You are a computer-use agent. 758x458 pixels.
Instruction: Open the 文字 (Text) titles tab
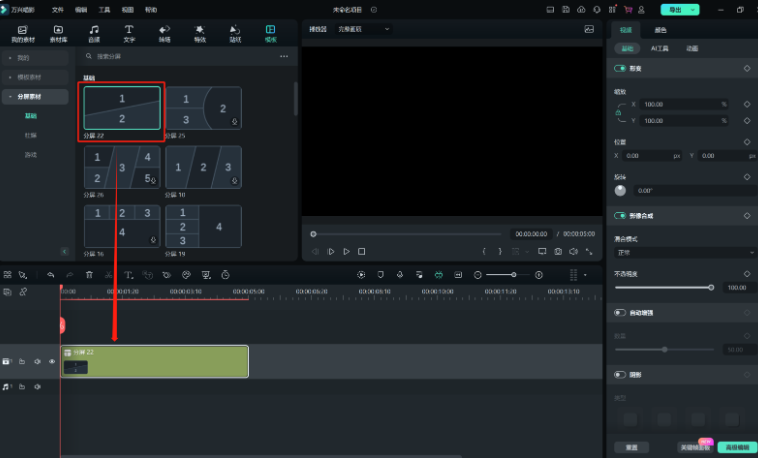129,34
